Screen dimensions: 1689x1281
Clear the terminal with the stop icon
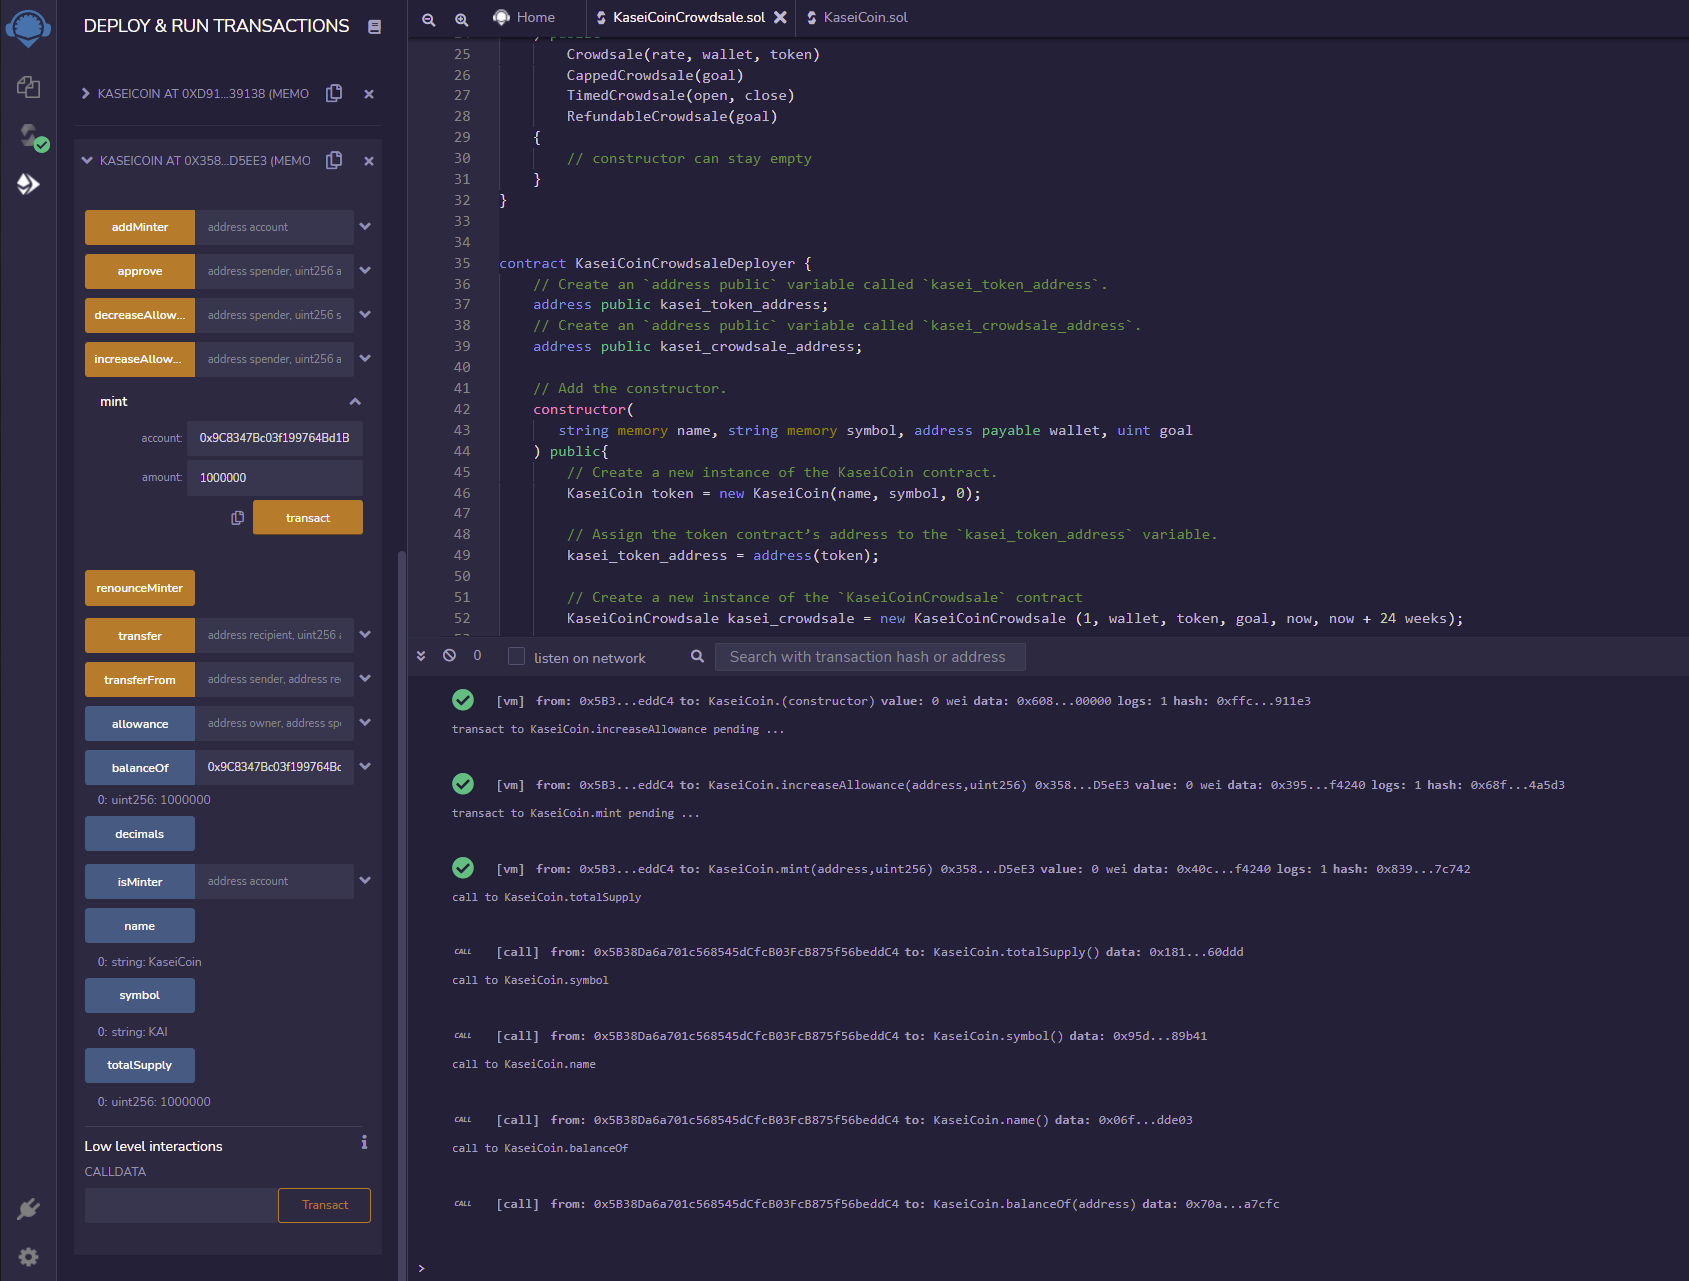pyautogui.click(x=450, y=656)
